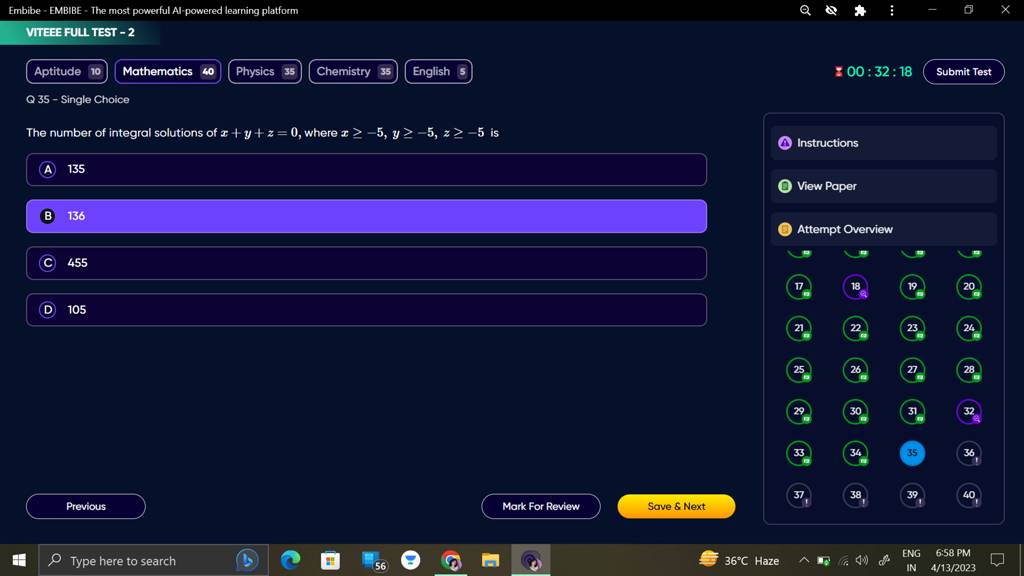Select answer option A, 135
Image resolution: width=1024 pixels, height=576 pixels.
pos(366,169)
